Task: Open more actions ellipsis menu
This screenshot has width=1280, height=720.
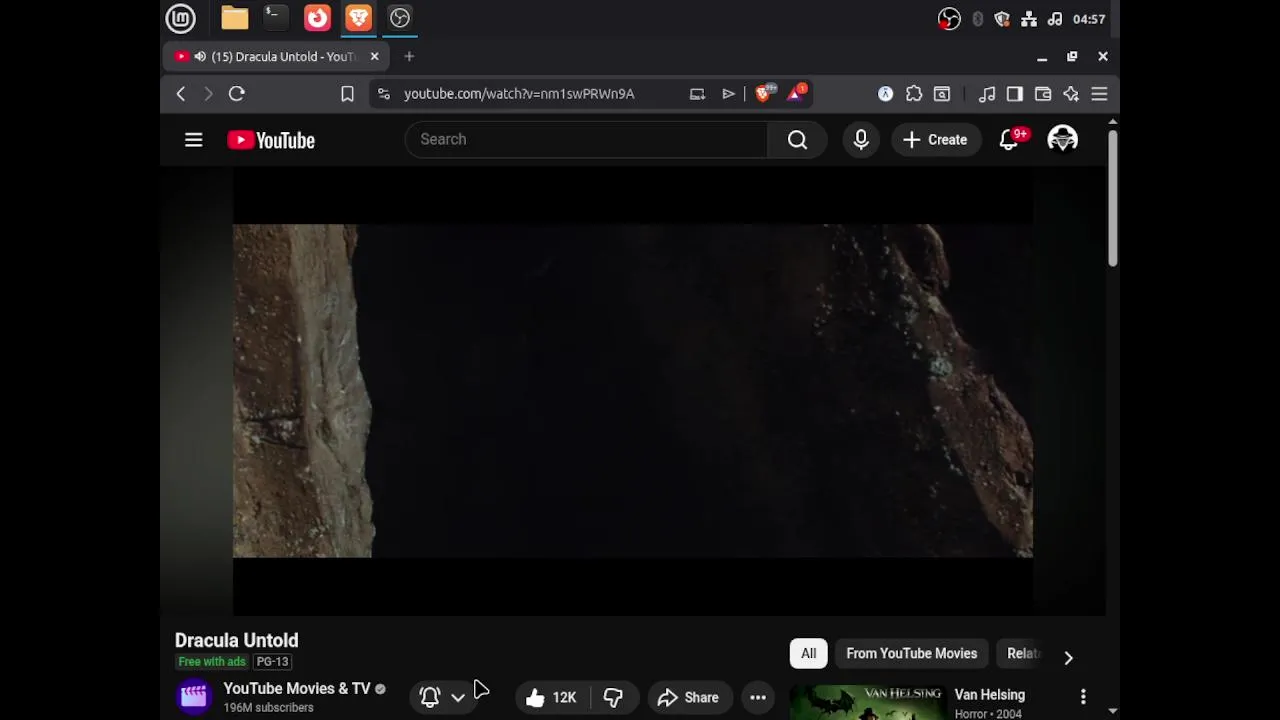Action: click(x=758, y=697)
